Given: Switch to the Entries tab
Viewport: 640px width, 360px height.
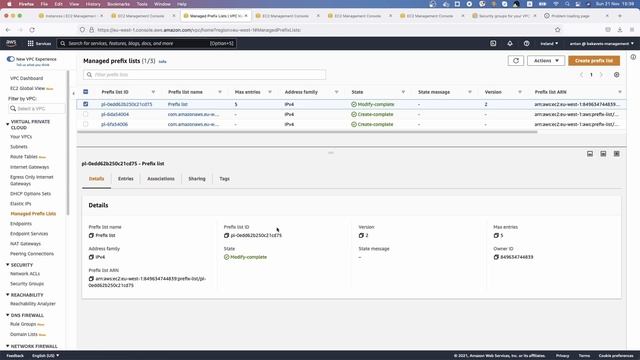Looking at the screenshot, I should [126, 179].
